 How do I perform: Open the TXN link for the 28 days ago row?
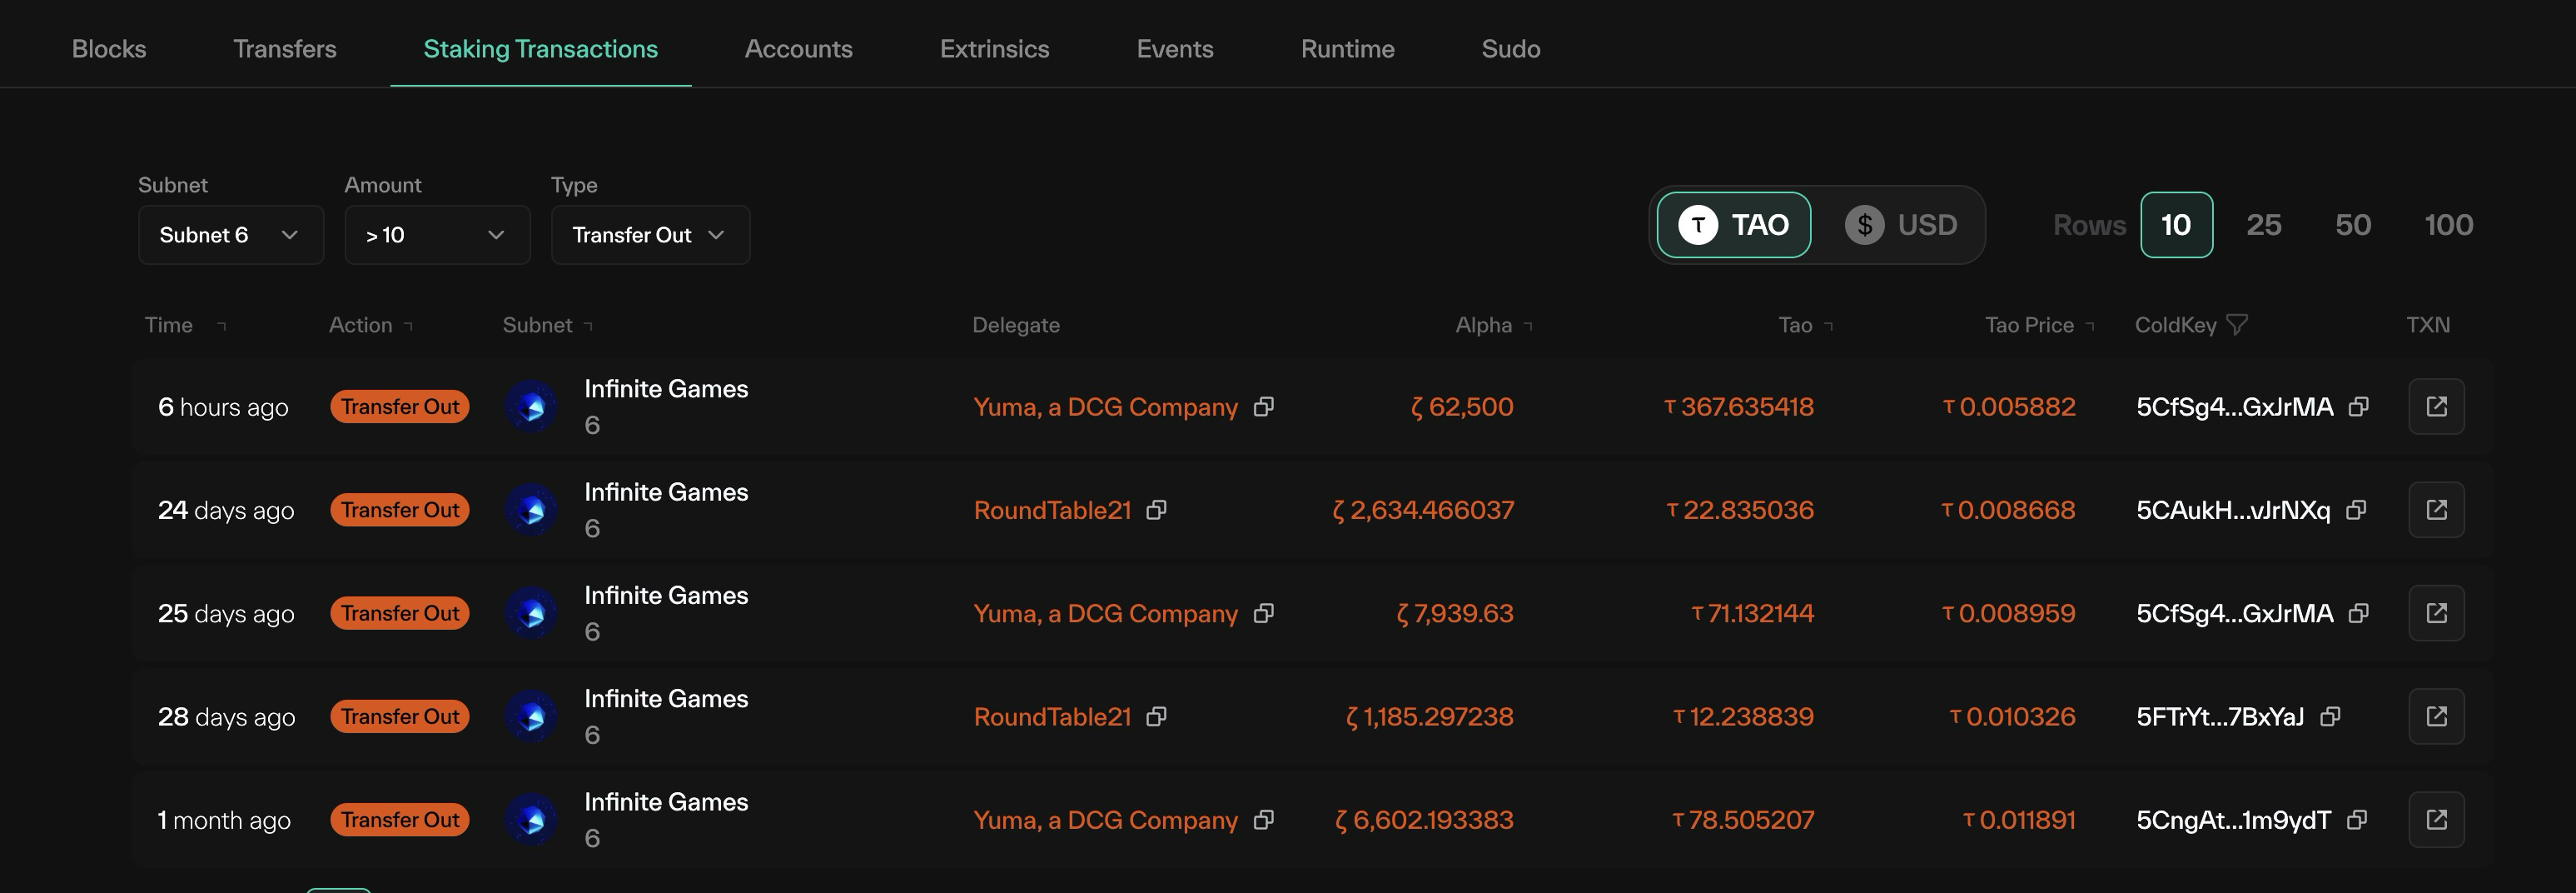[2436, 717]
